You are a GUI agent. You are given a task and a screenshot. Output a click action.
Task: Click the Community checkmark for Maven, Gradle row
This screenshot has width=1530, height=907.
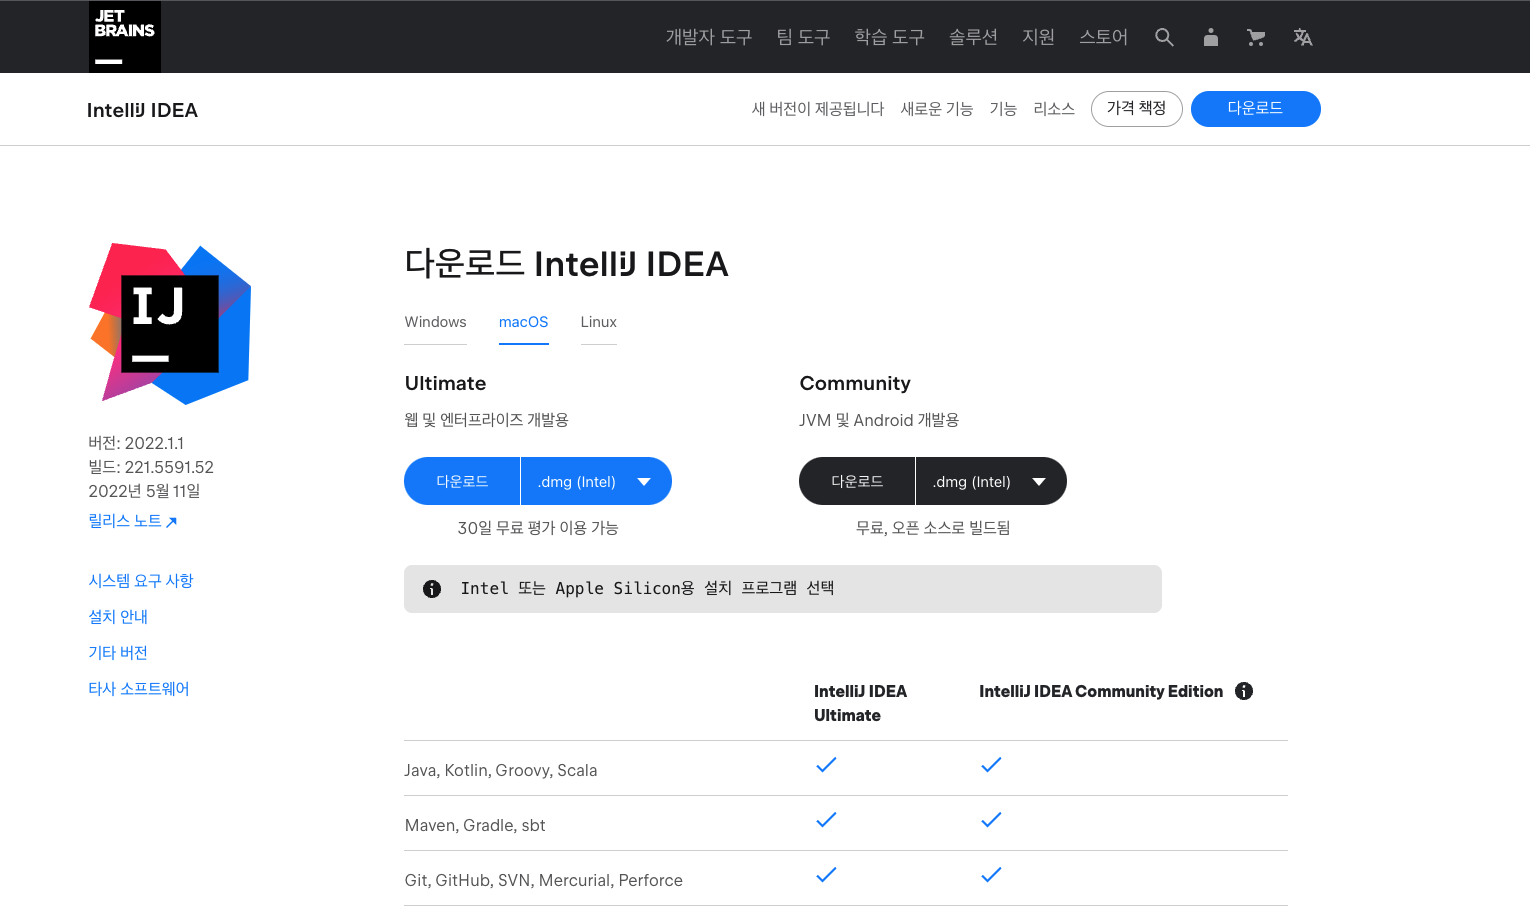point(991,820)
